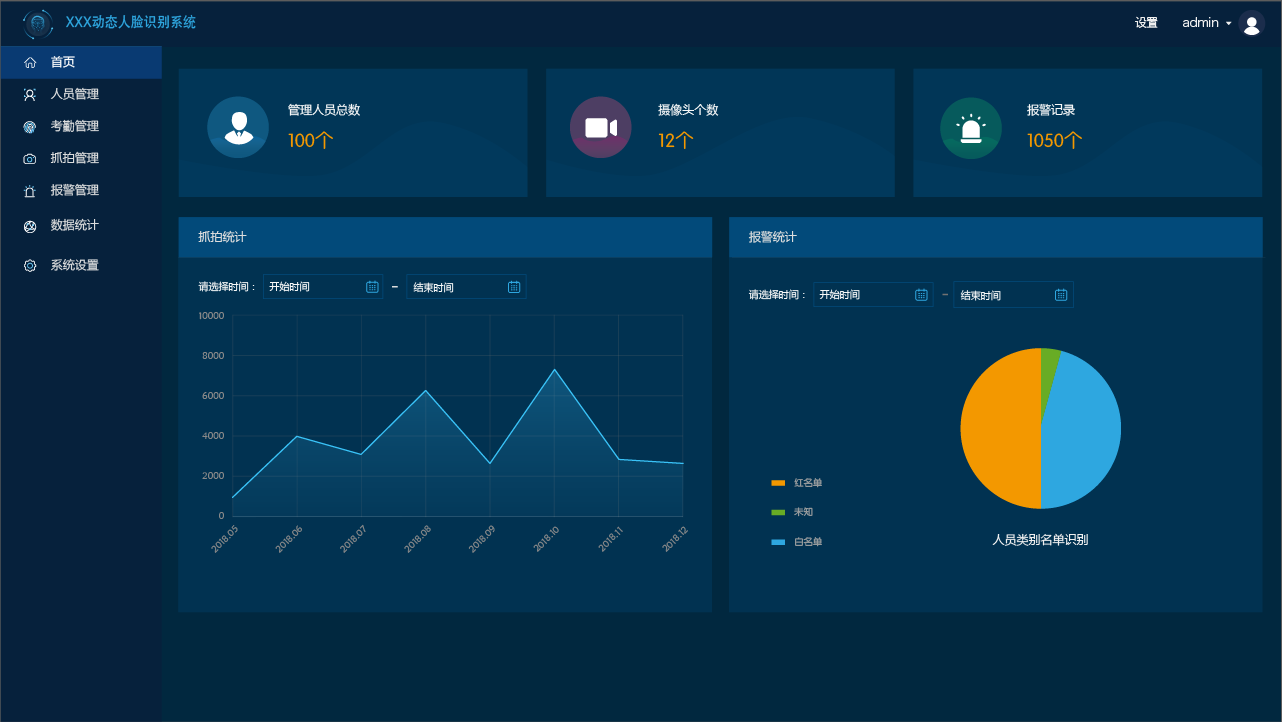Click the orange slice of pie chart
The width and height of the screenshot is (1282, 722).
pyautogui.click(x=1000, y=430)
